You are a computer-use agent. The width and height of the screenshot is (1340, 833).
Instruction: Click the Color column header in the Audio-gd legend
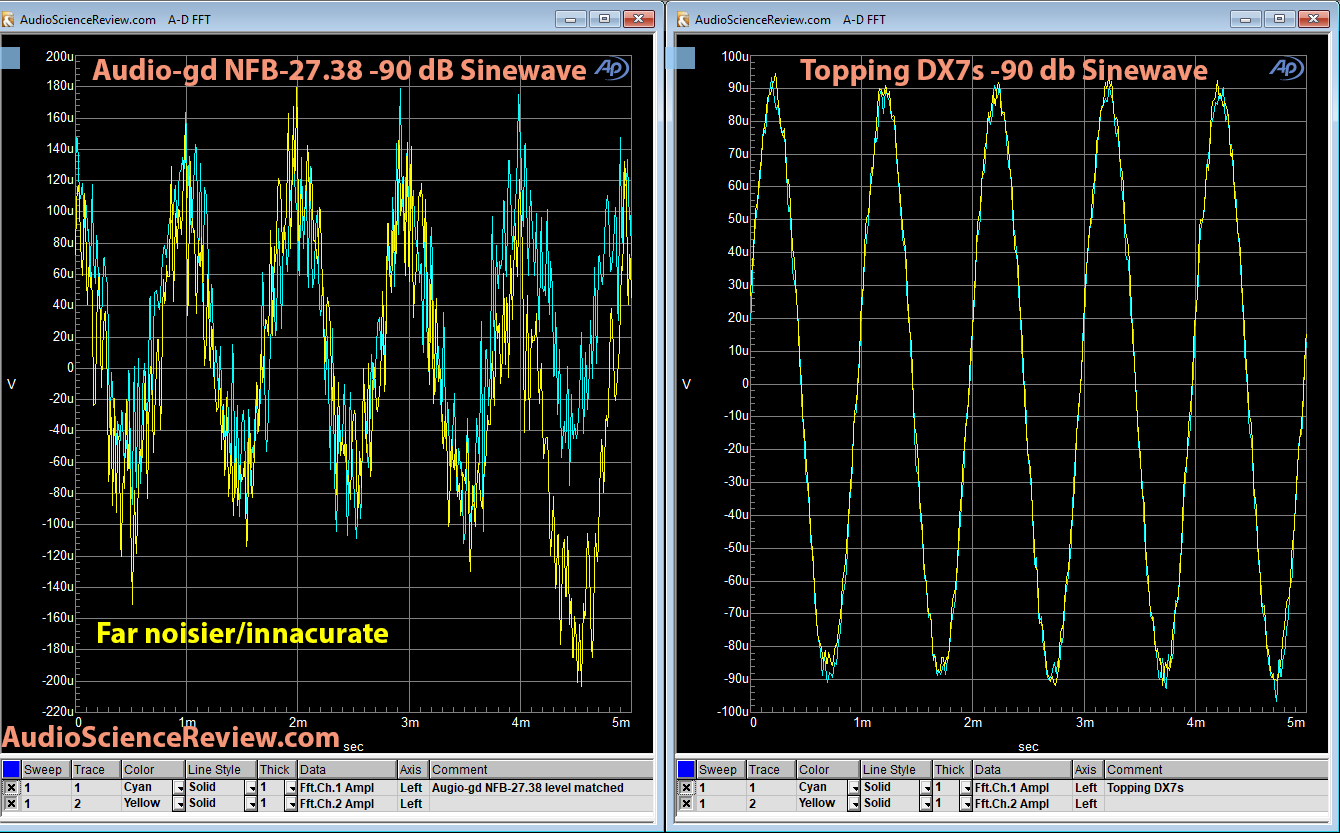pyautogui.click(x=154, y=770)
